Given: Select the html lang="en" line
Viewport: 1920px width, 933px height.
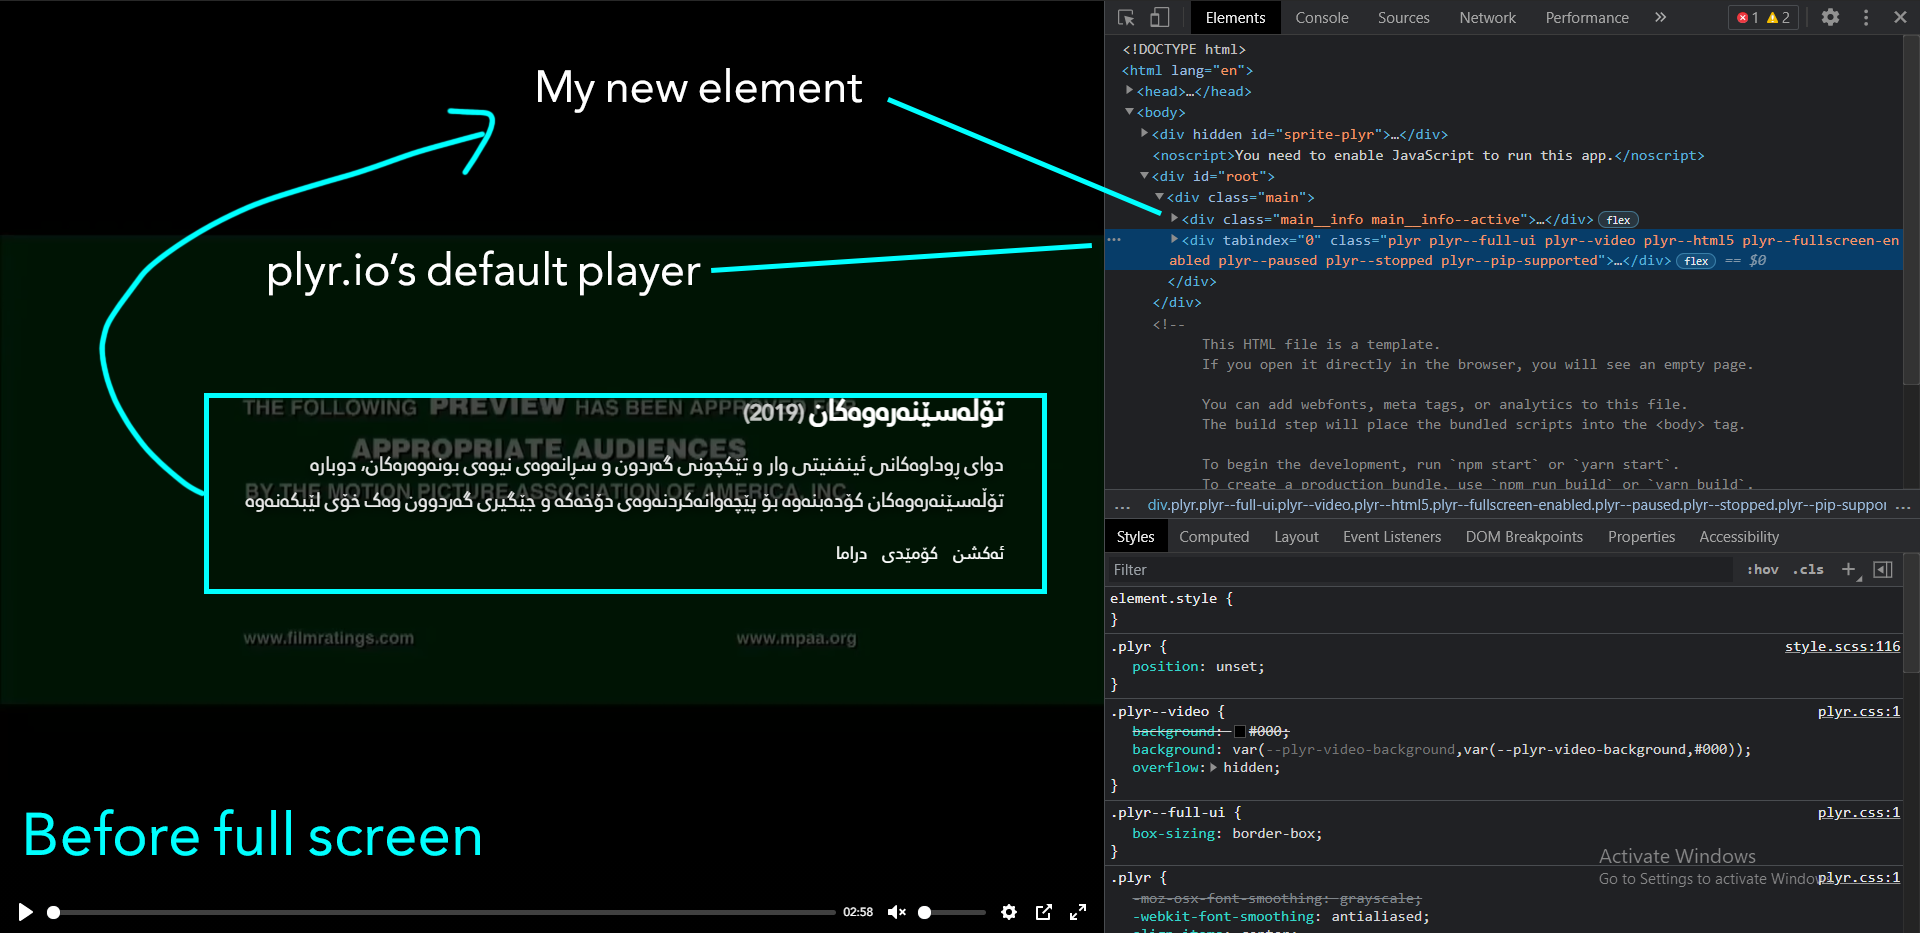Looking at the screenshot, I should click(1187, 70).
